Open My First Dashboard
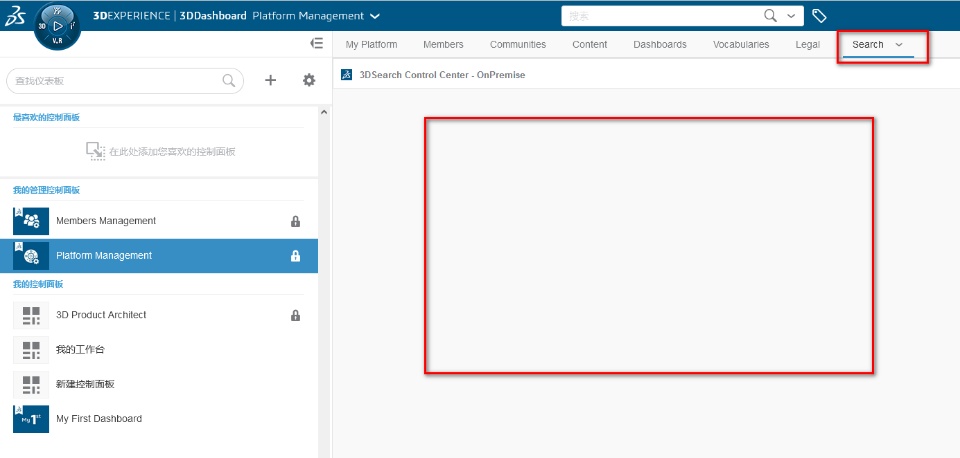This screenshot has width=960, height=458. 159,419
